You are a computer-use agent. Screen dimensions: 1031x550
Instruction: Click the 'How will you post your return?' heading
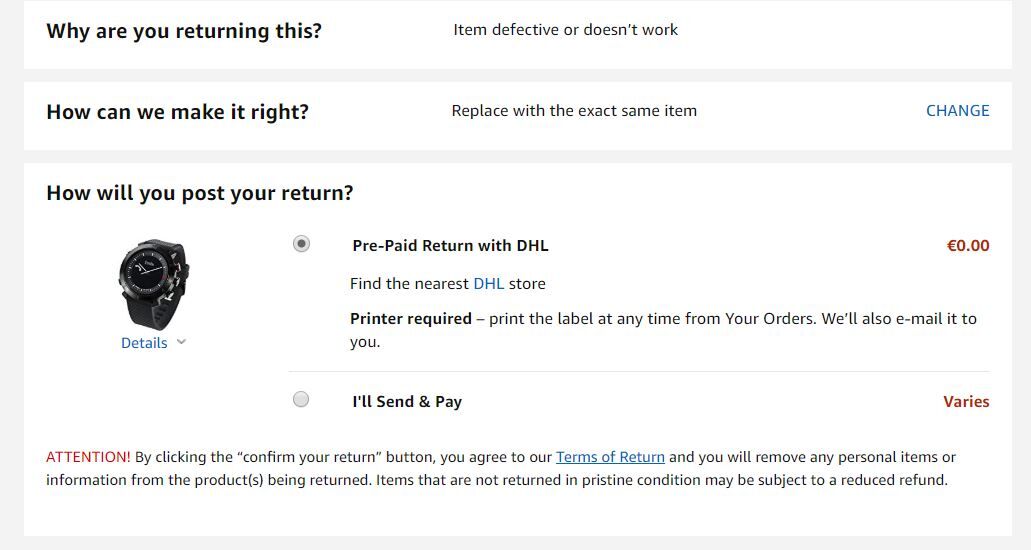pyautogui.click(x=200, y=193)
